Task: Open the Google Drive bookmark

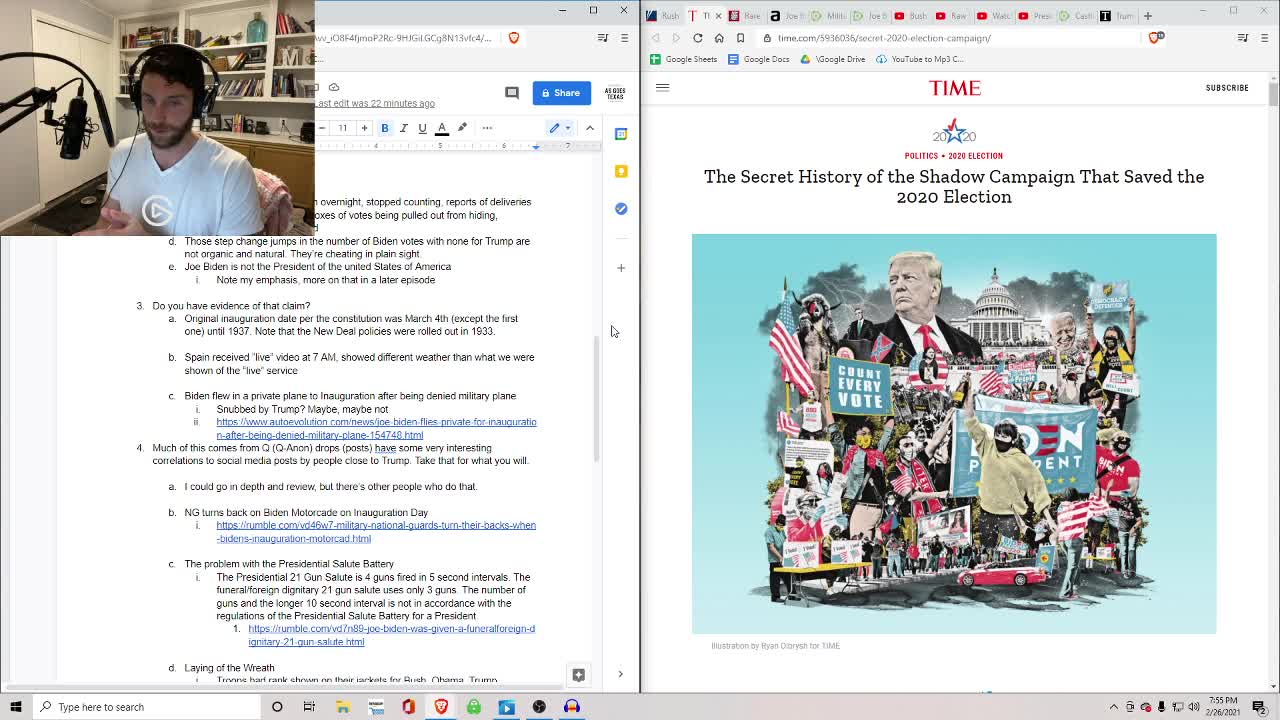Action: coord(832,59)
